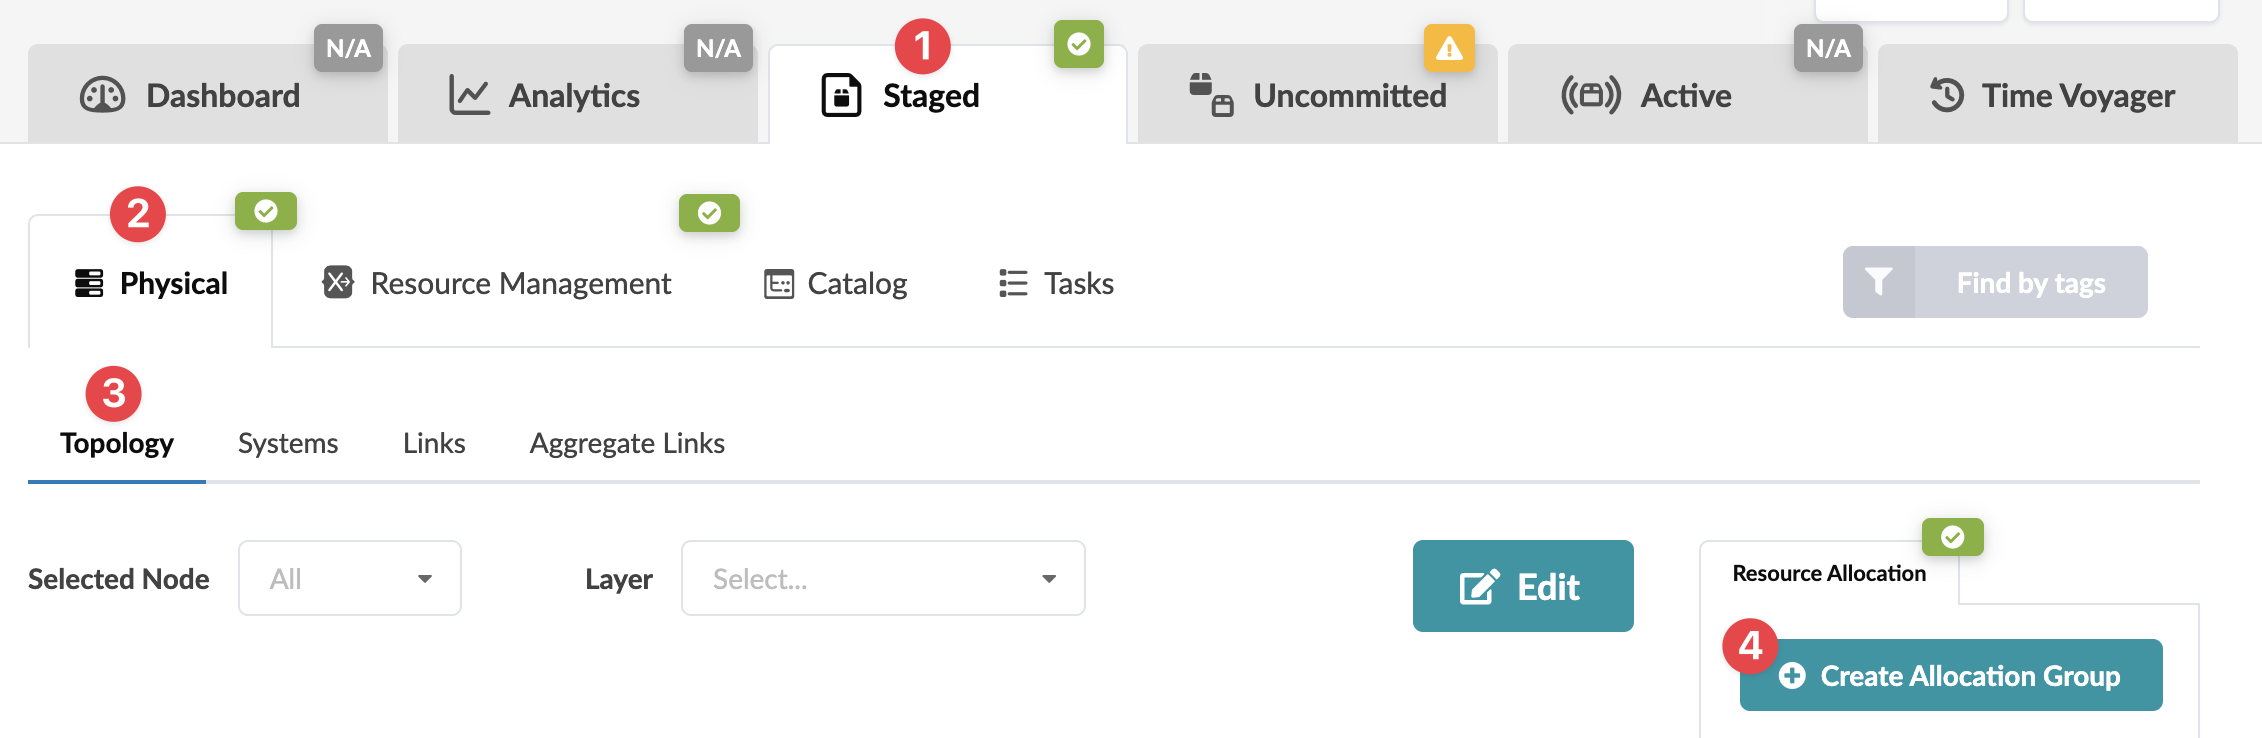This screenshot has width=2262, height=738.
Task: Switch to the Systems tab
Action: click(x=288, y=443)
